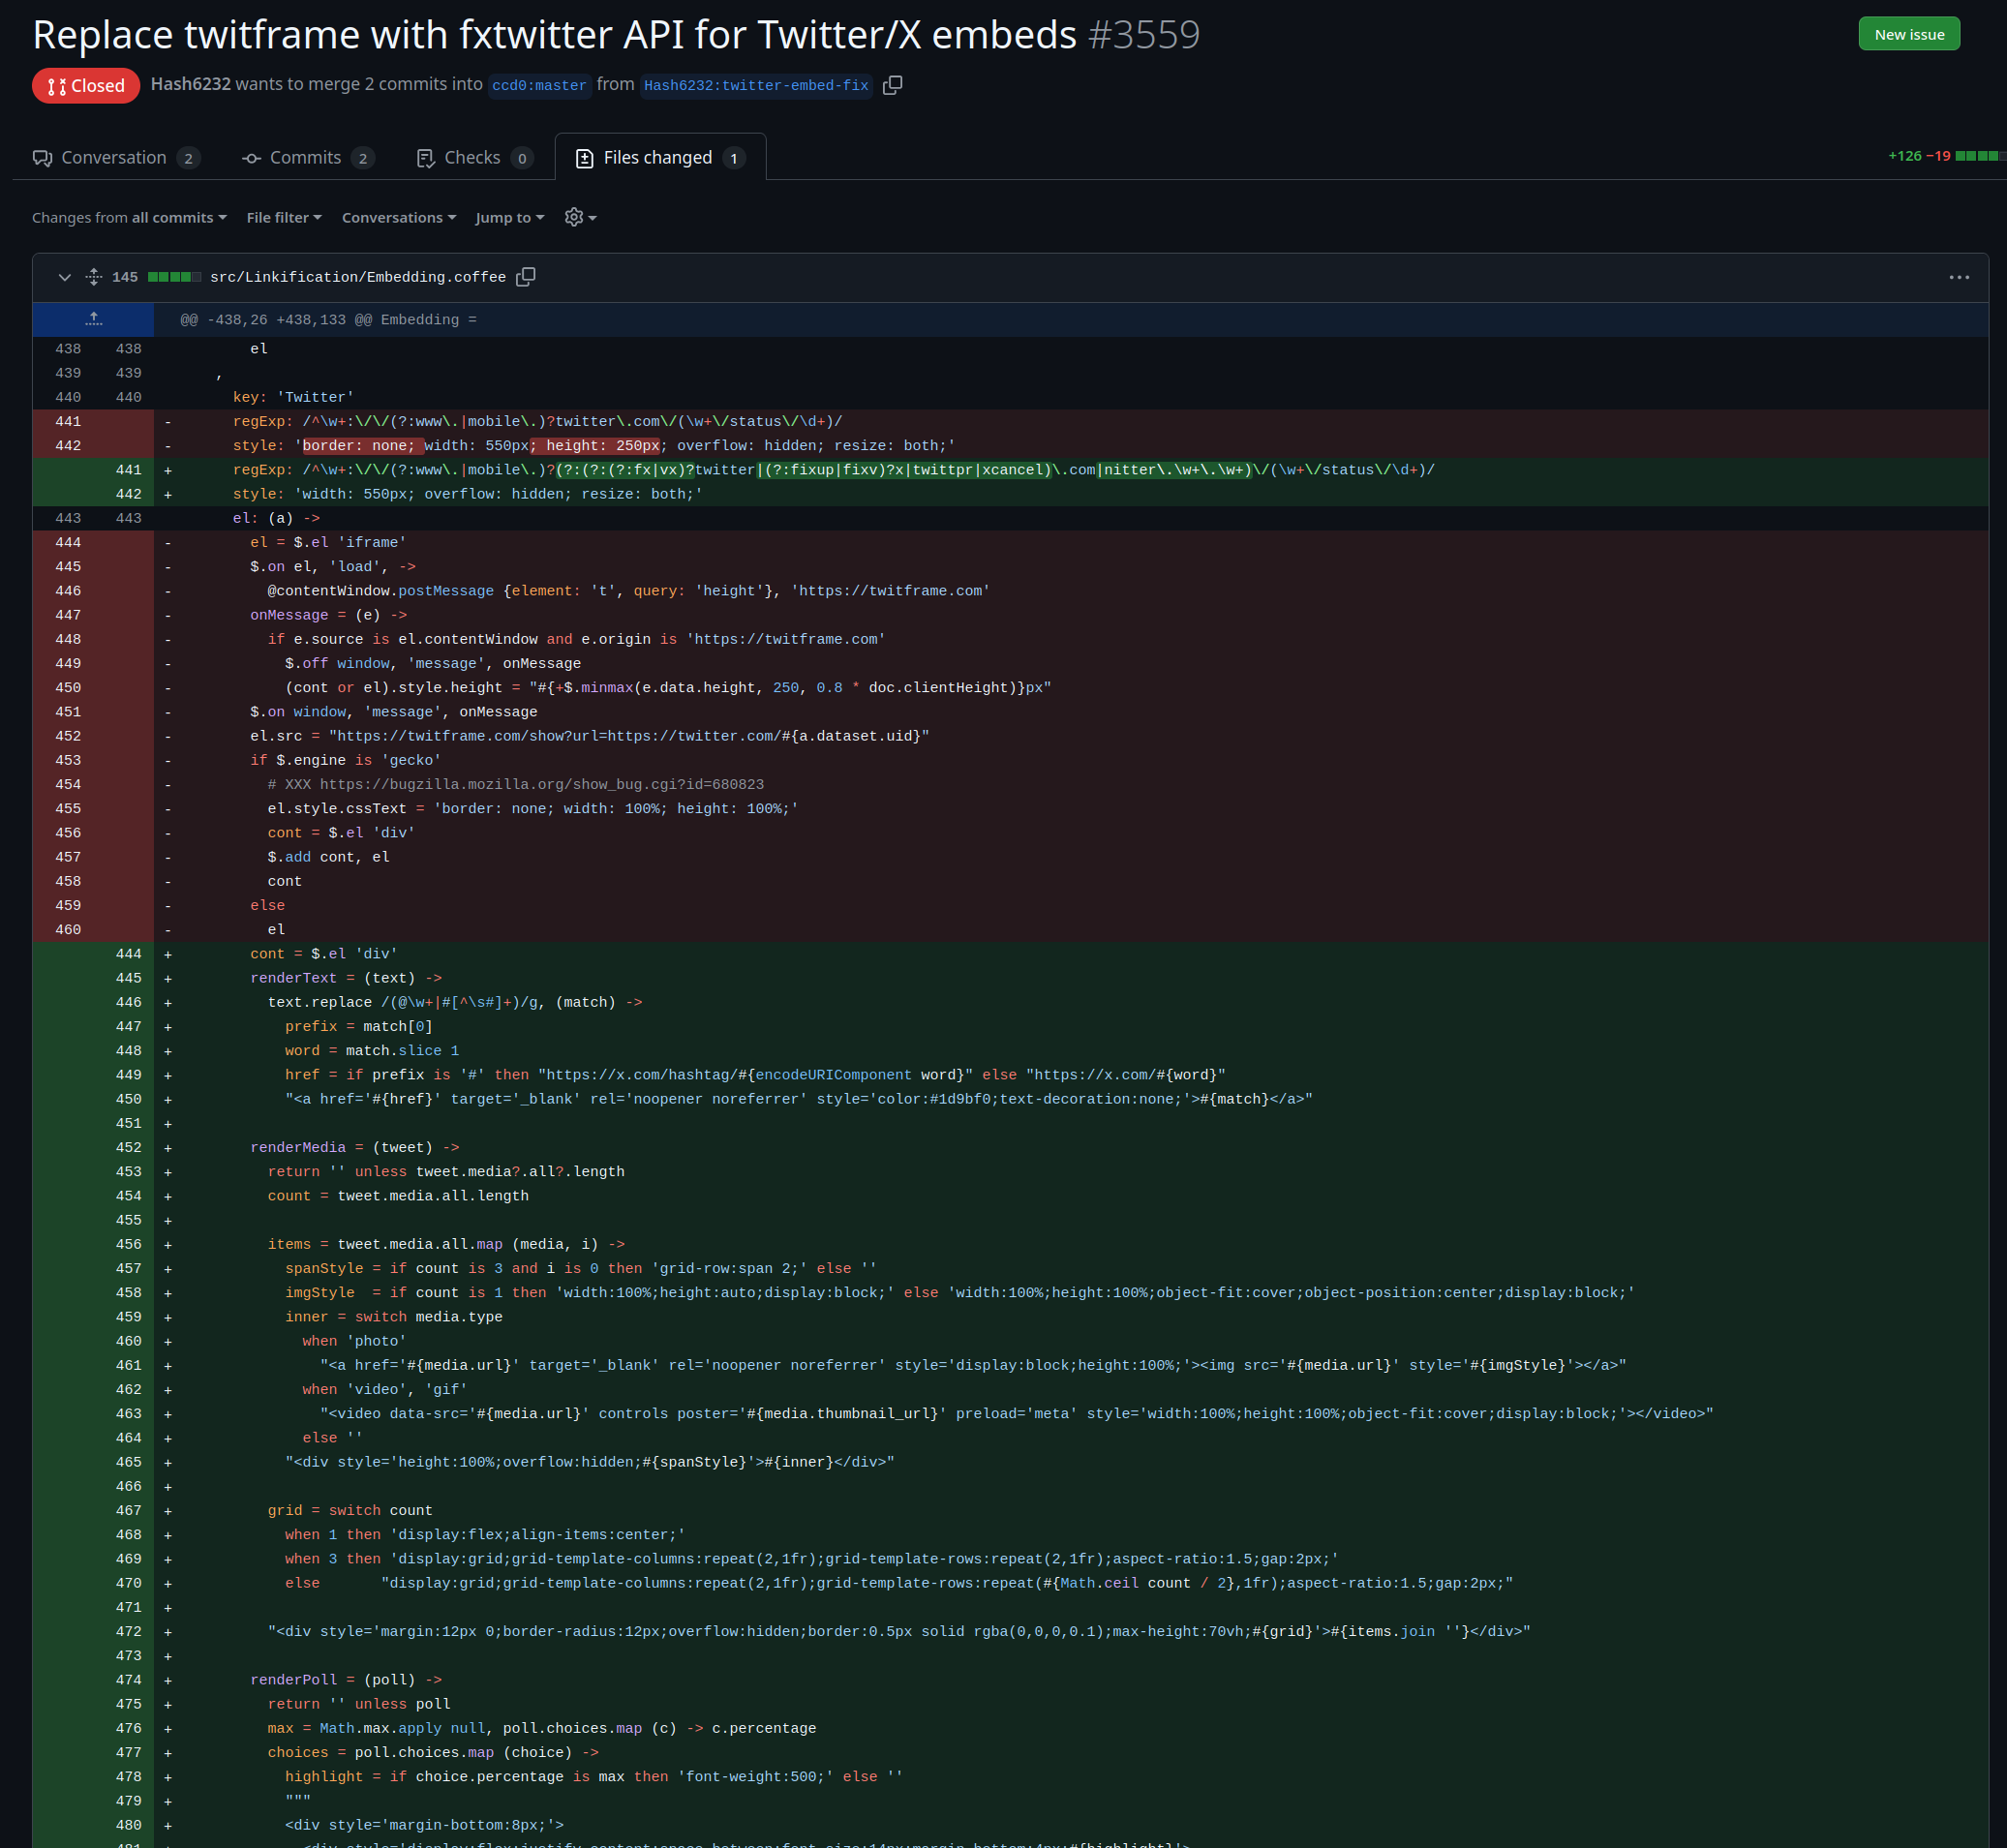Open Hash6232:twitter-embed-fix branch link
The width and height of the screenshot is (2007, 1848).
tap(756, 86)
